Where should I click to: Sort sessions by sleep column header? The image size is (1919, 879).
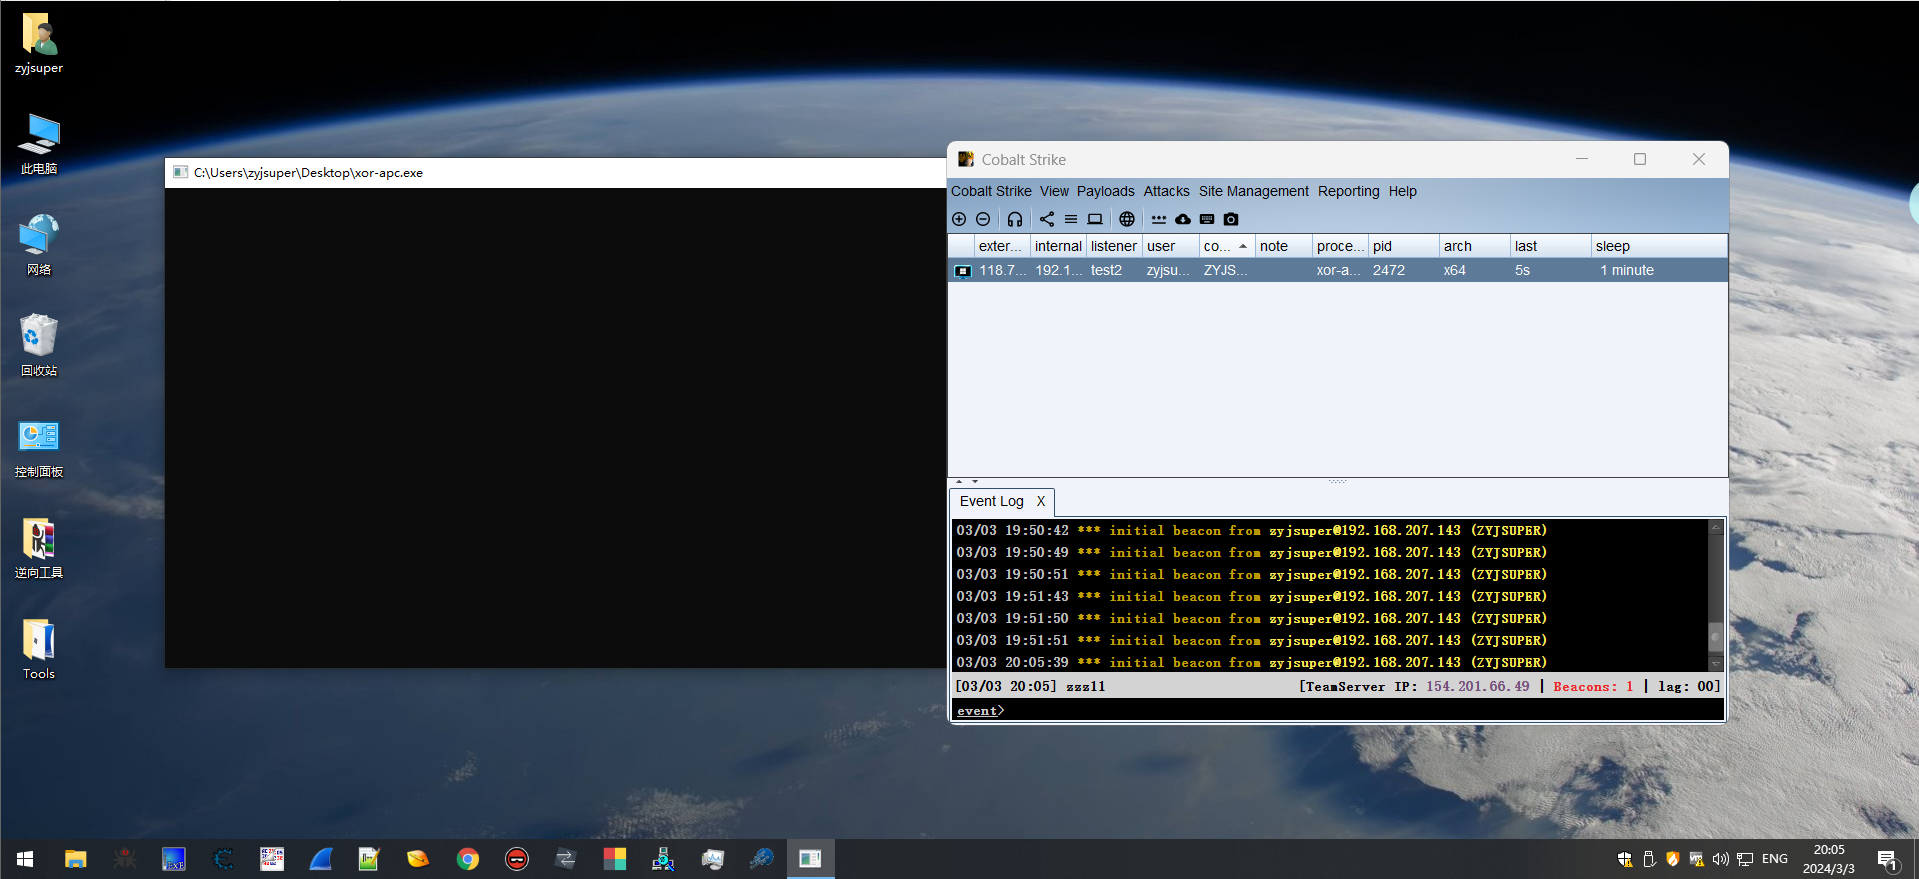(x=1659, y=246)
